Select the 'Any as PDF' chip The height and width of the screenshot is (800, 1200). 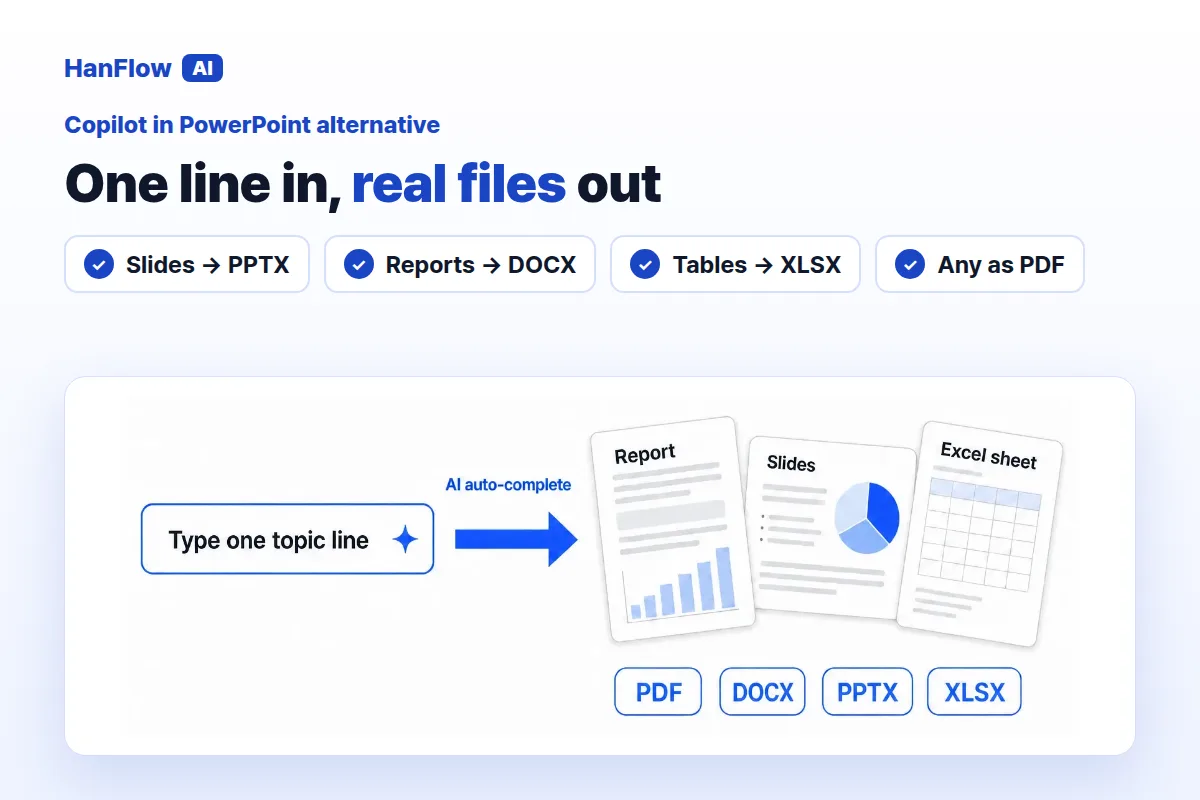[980, 264]
